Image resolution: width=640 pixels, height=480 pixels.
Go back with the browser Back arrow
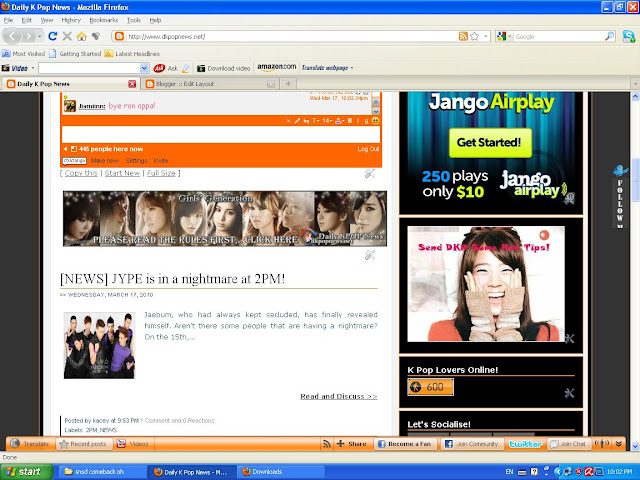[12, 36]
